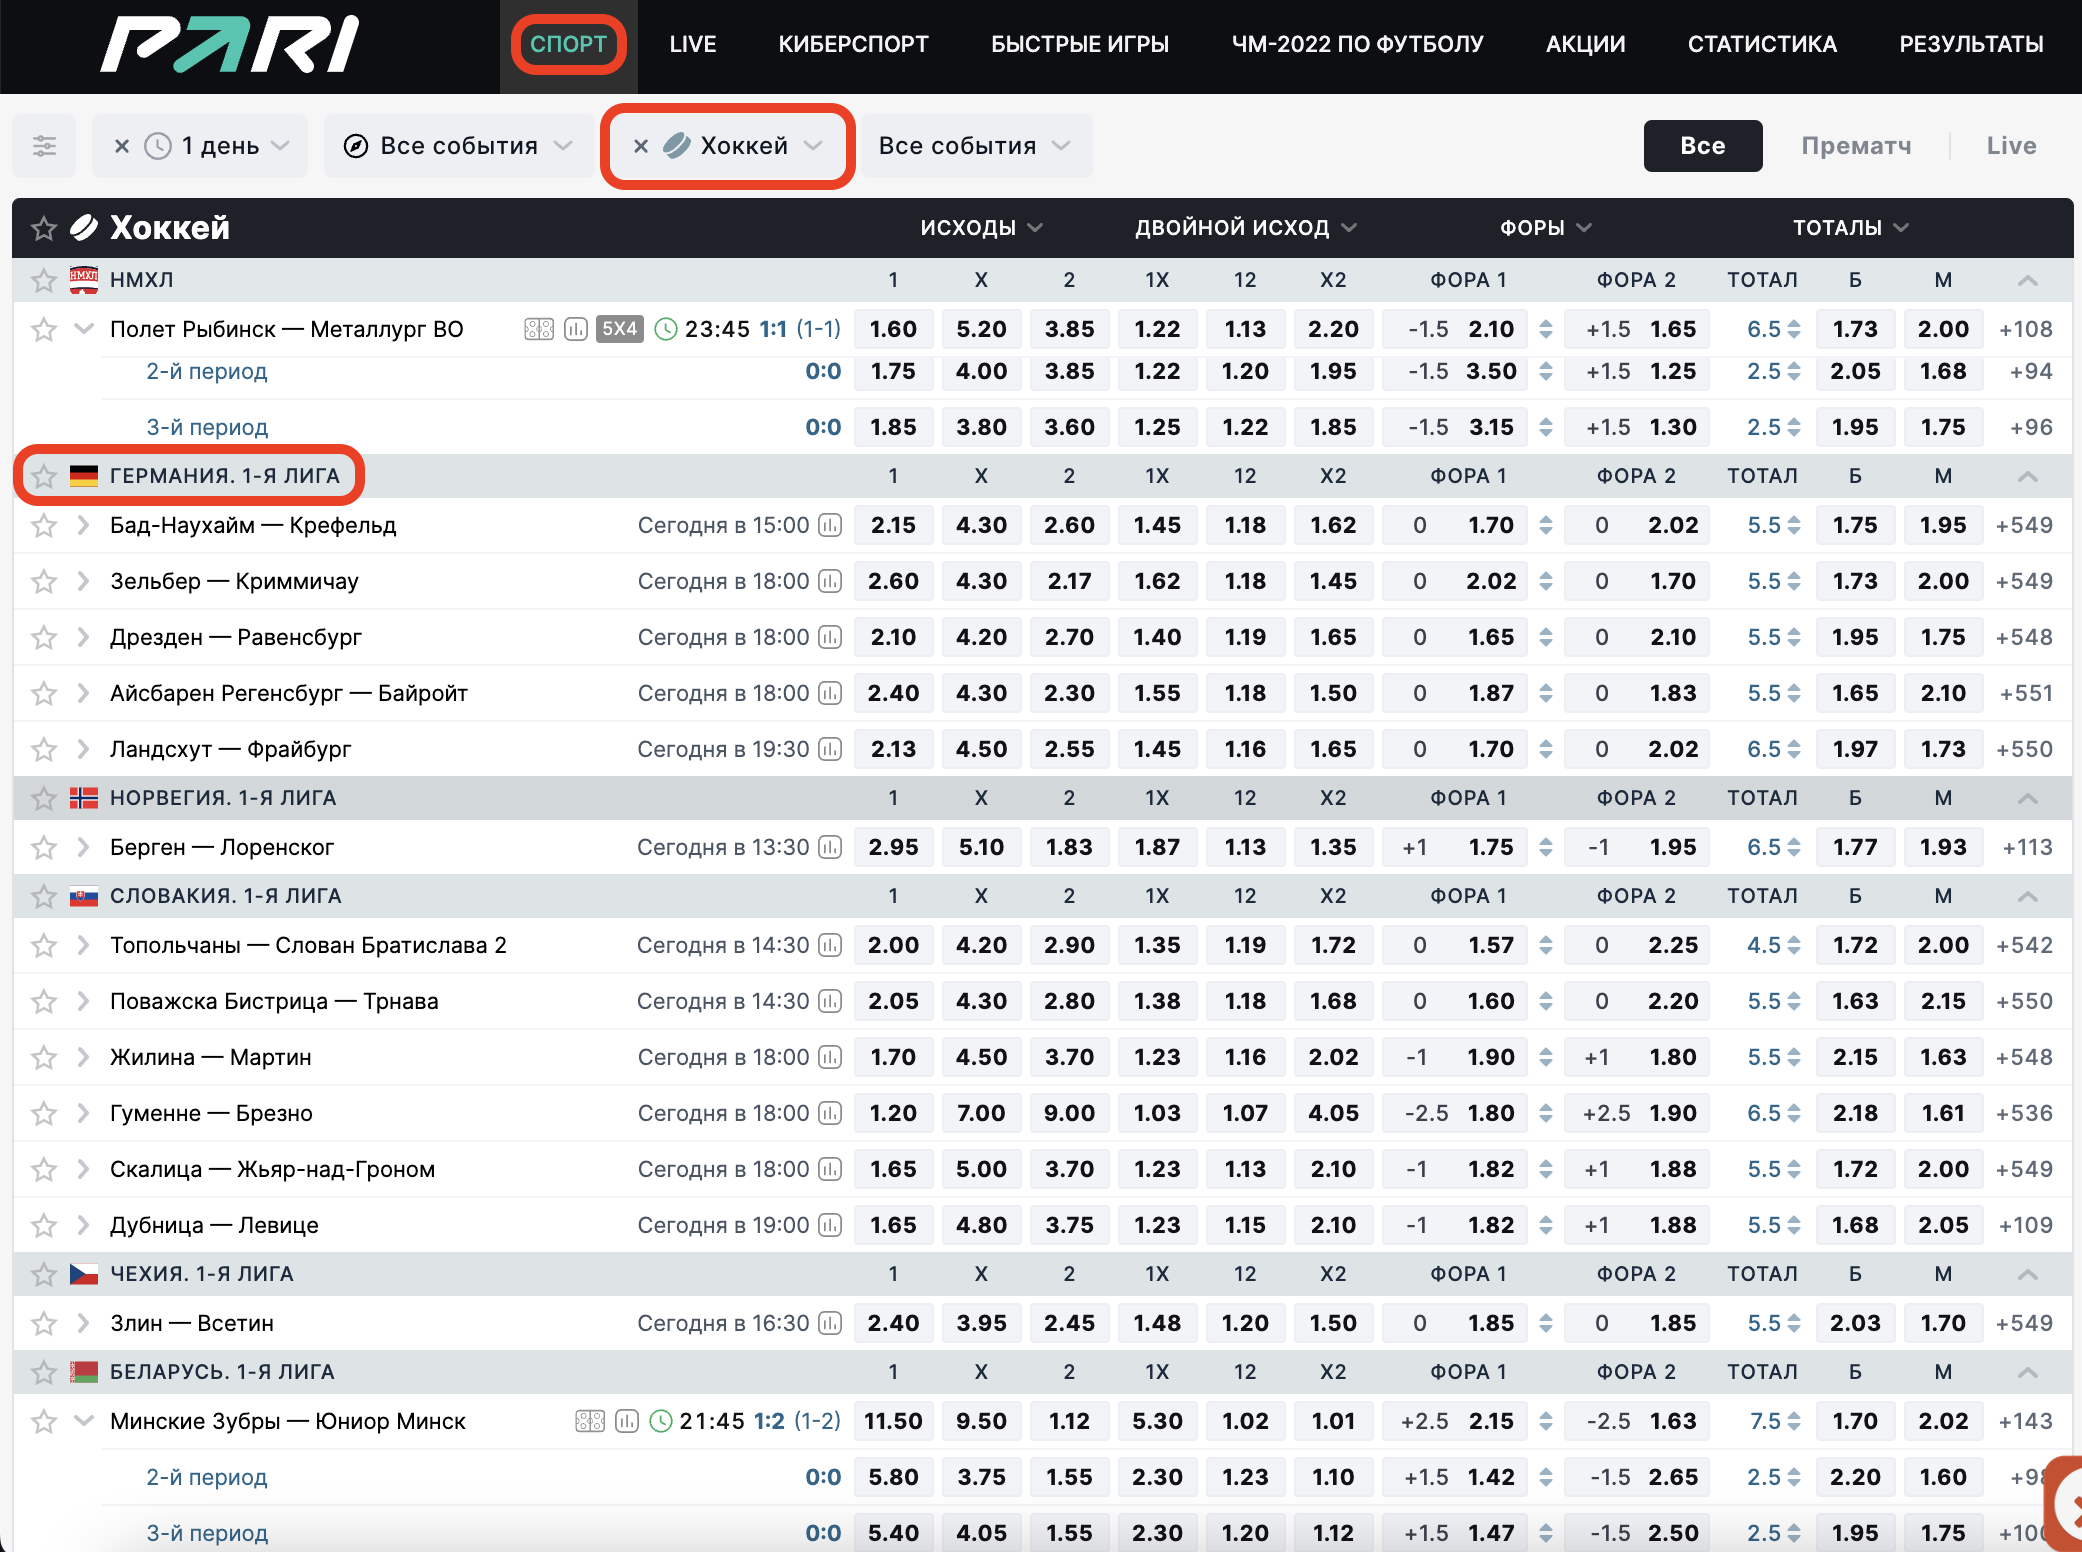2082x1552 pixels.
Task: Favorite the Злин — Всетин match
Action: 43,1323
